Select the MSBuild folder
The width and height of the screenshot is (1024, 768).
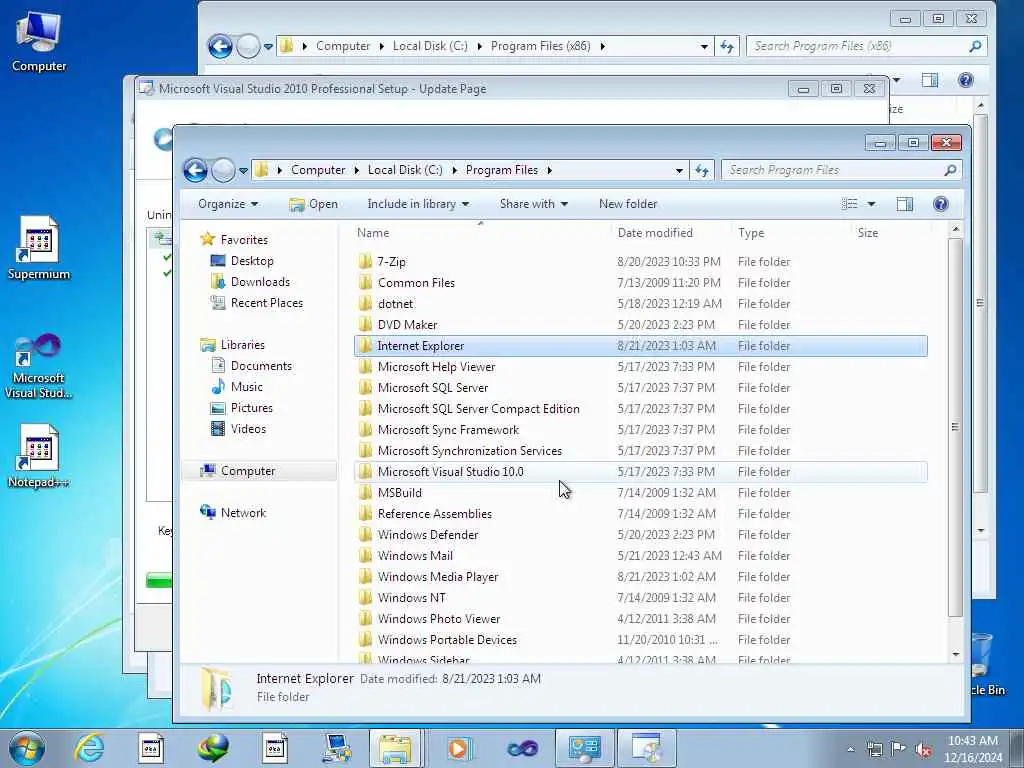[x=641, y=492]
